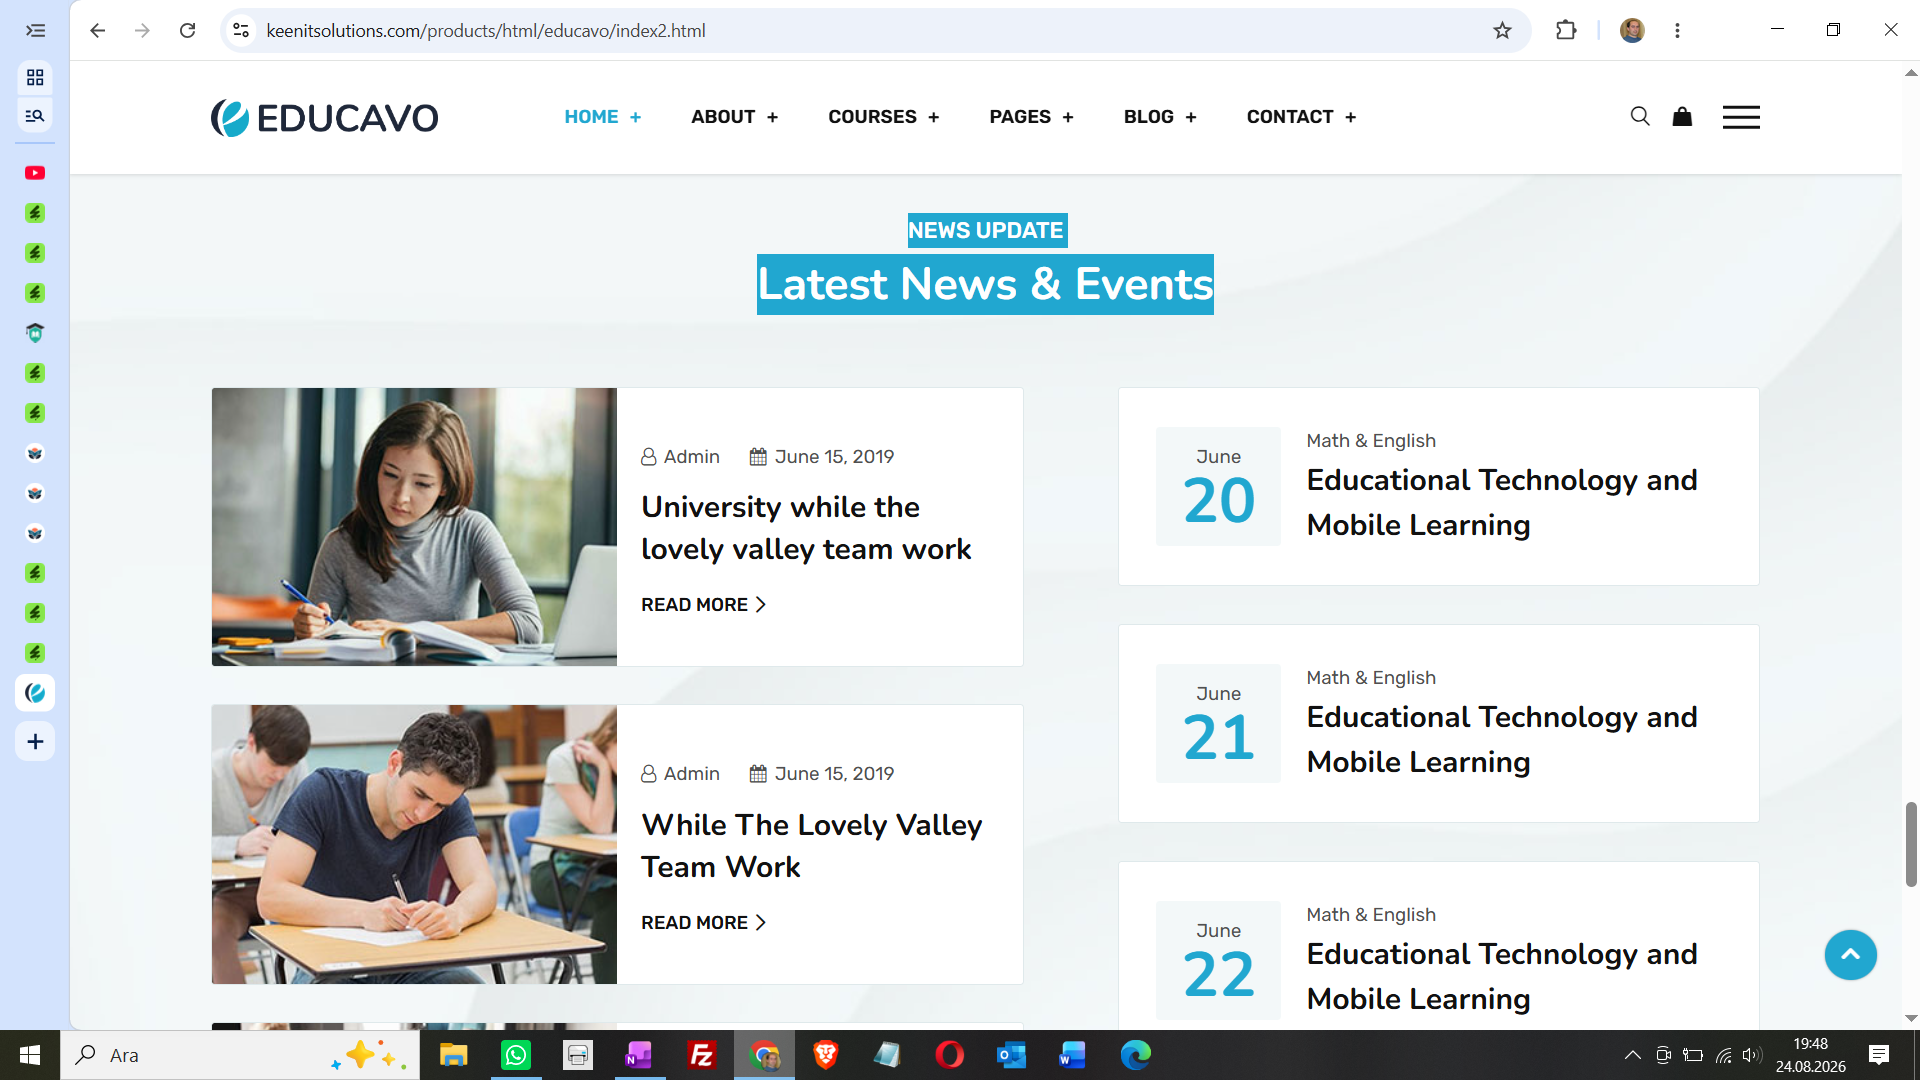Viewport: 1920px width, 1080px height.
Task: Click the page vertical scrollbar thumb
Action: [x=1910, y=843]
